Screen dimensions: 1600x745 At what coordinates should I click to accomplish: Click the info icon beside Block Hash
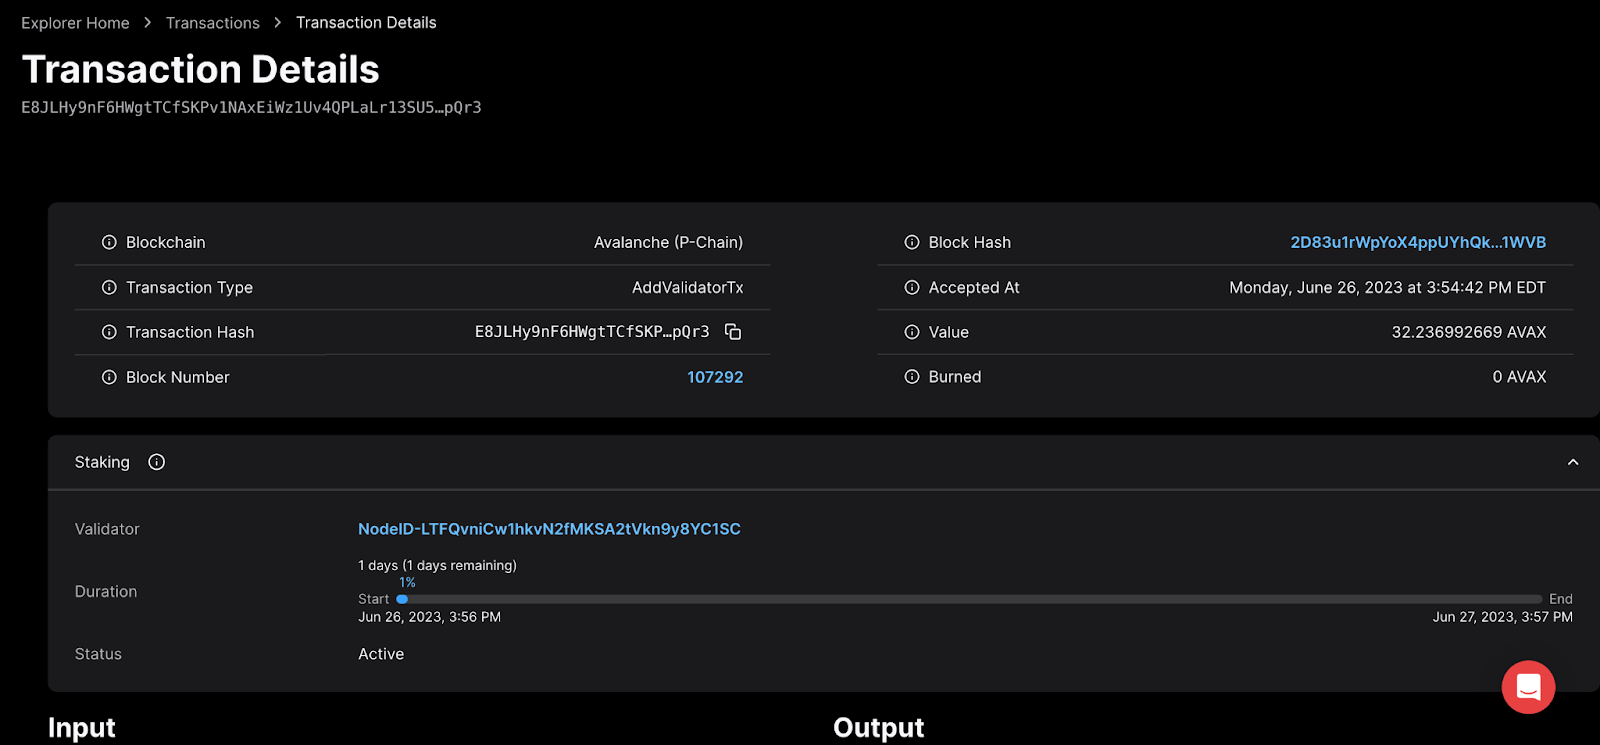912,242
